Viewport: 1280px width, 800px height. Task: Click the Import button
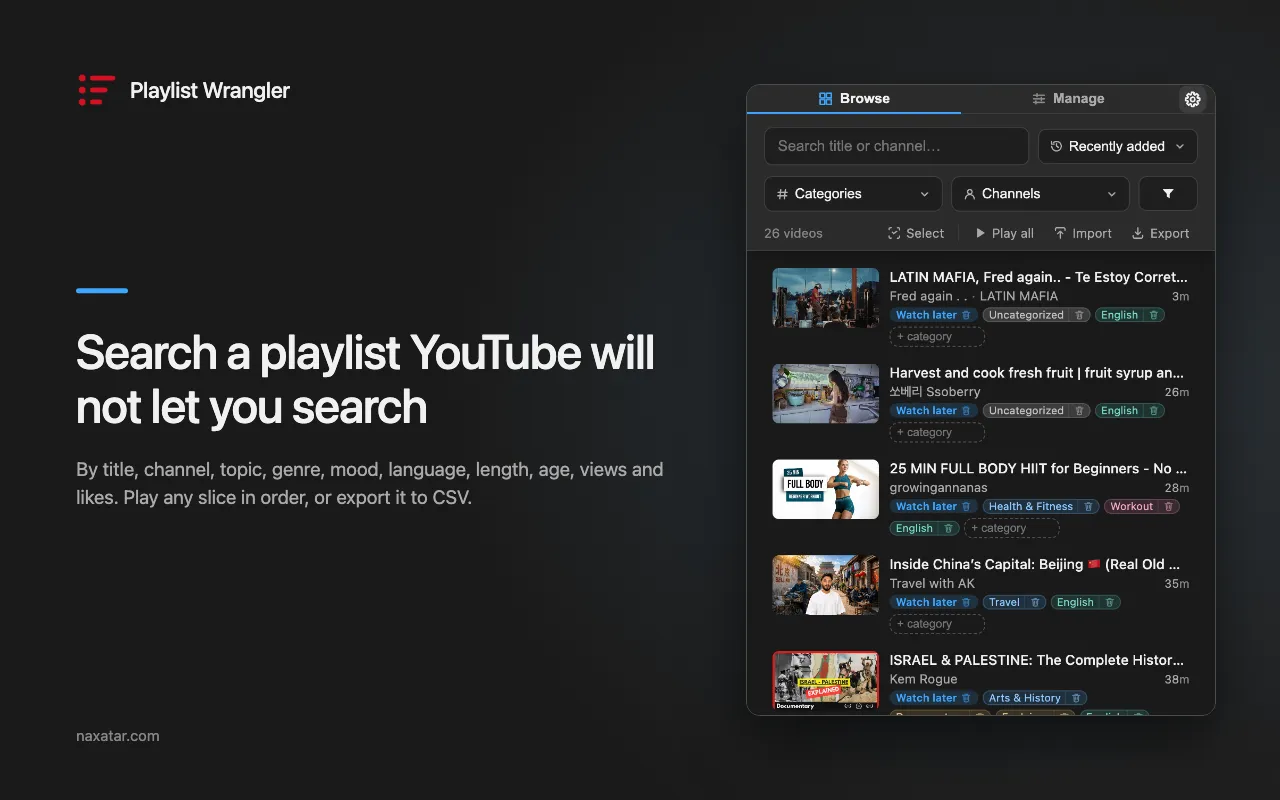click(x=1082, y=233)
